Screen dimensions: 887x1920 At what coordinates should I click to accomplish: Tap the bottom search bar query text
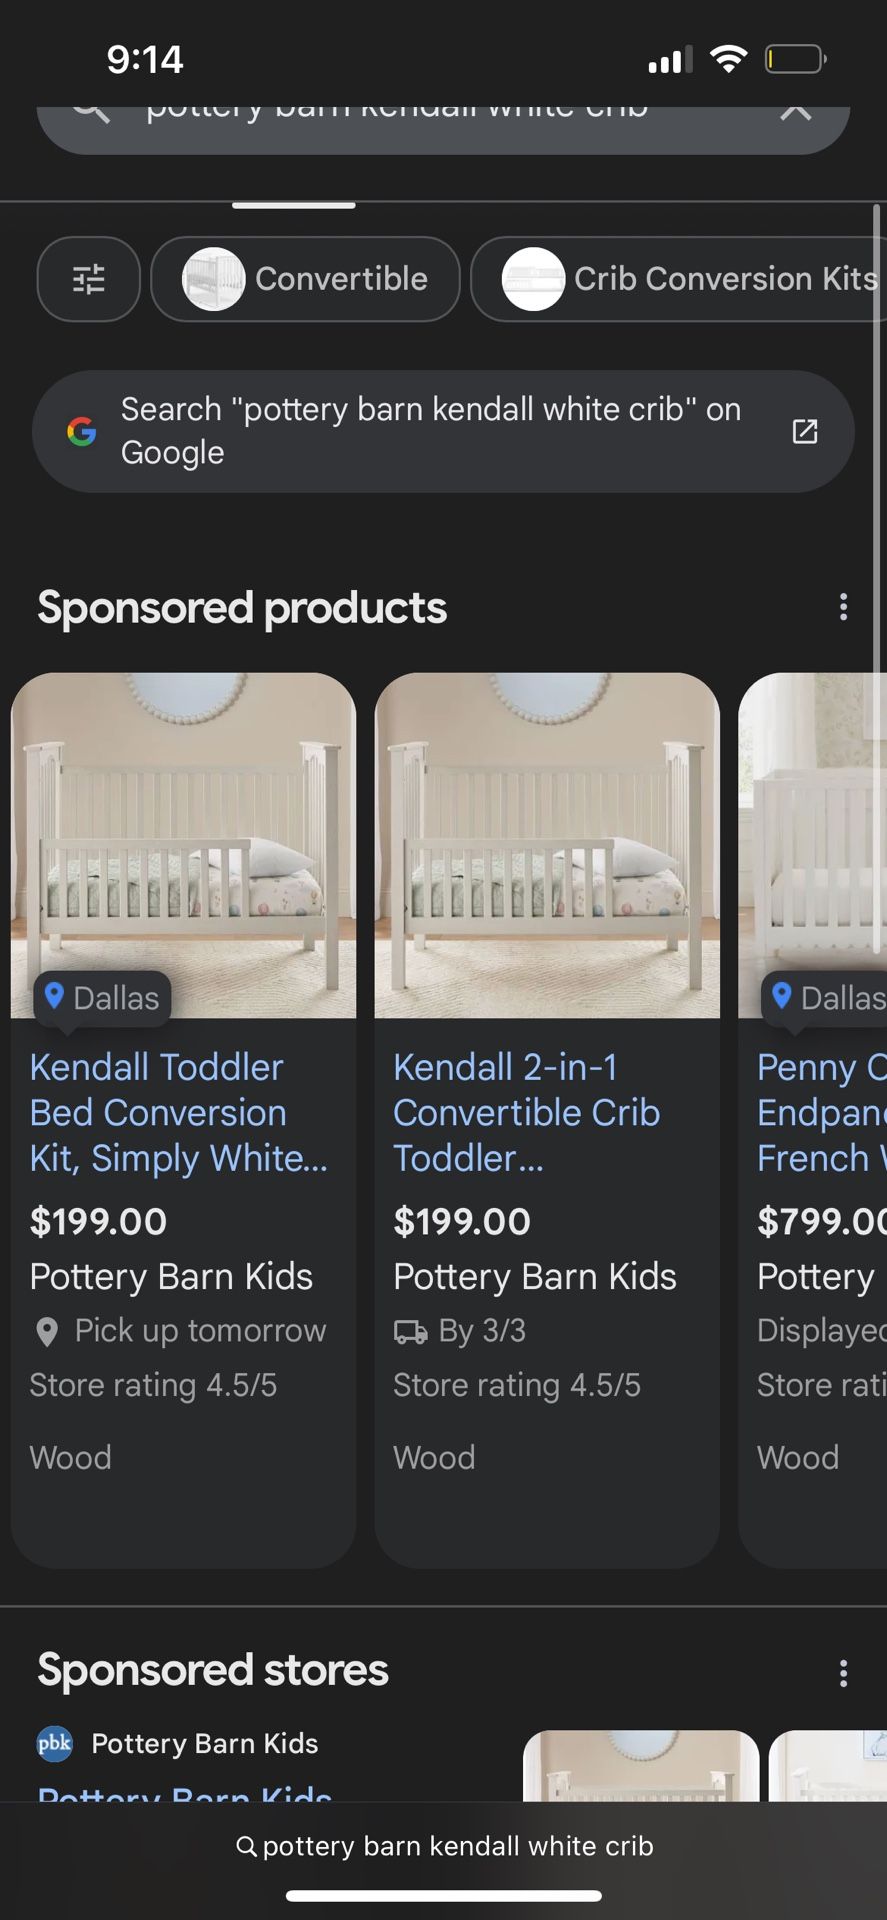pos(457,1846)
